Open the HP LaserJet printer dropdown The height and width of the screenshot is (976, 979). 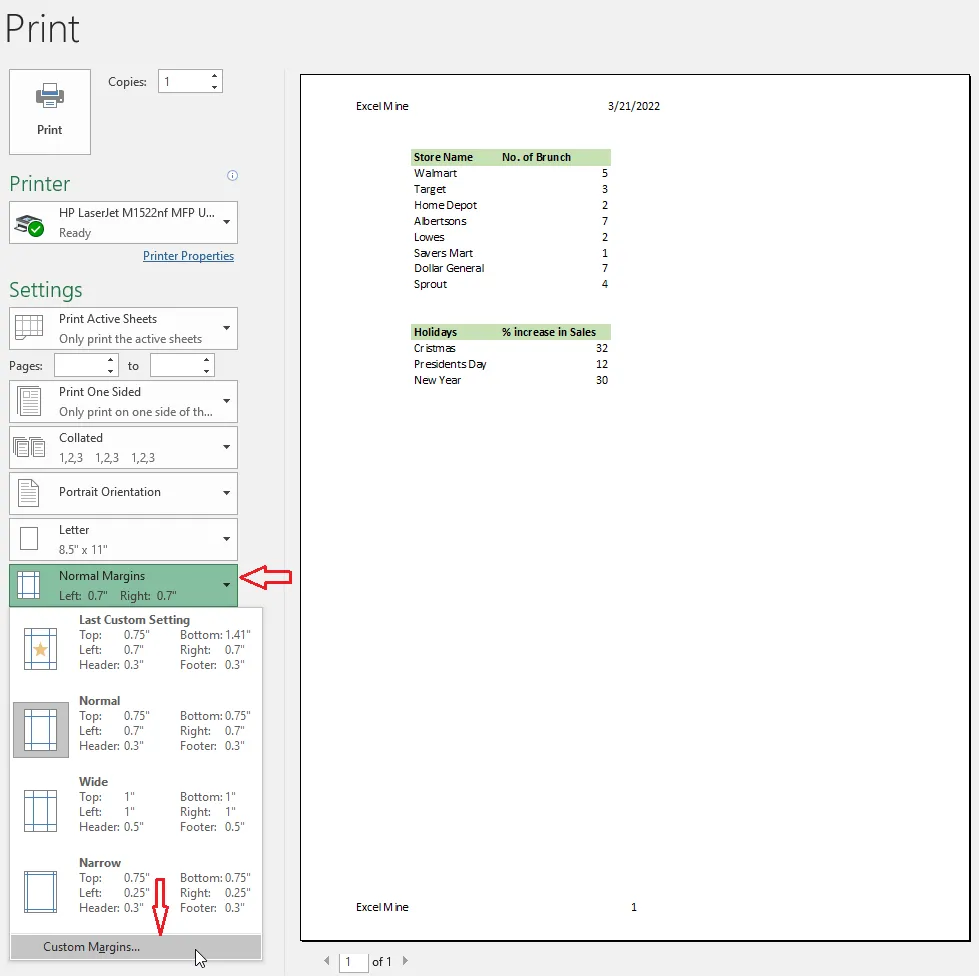pyautogui.click(x=124, y=222)
